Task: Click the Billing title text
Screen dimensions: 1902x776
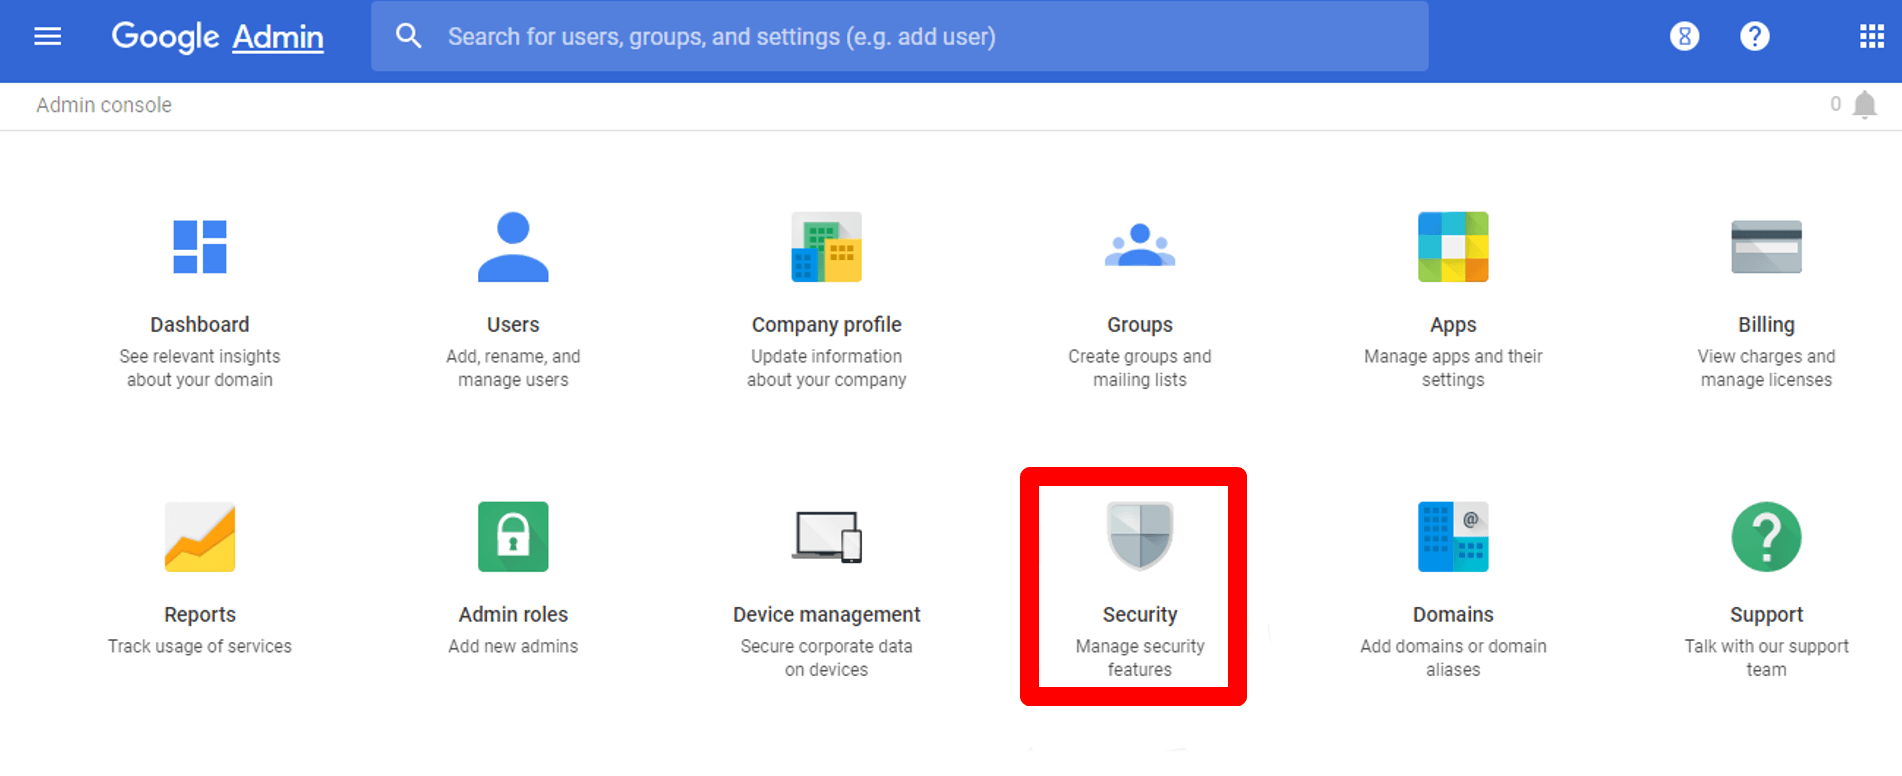Action: click(1766, 325)
